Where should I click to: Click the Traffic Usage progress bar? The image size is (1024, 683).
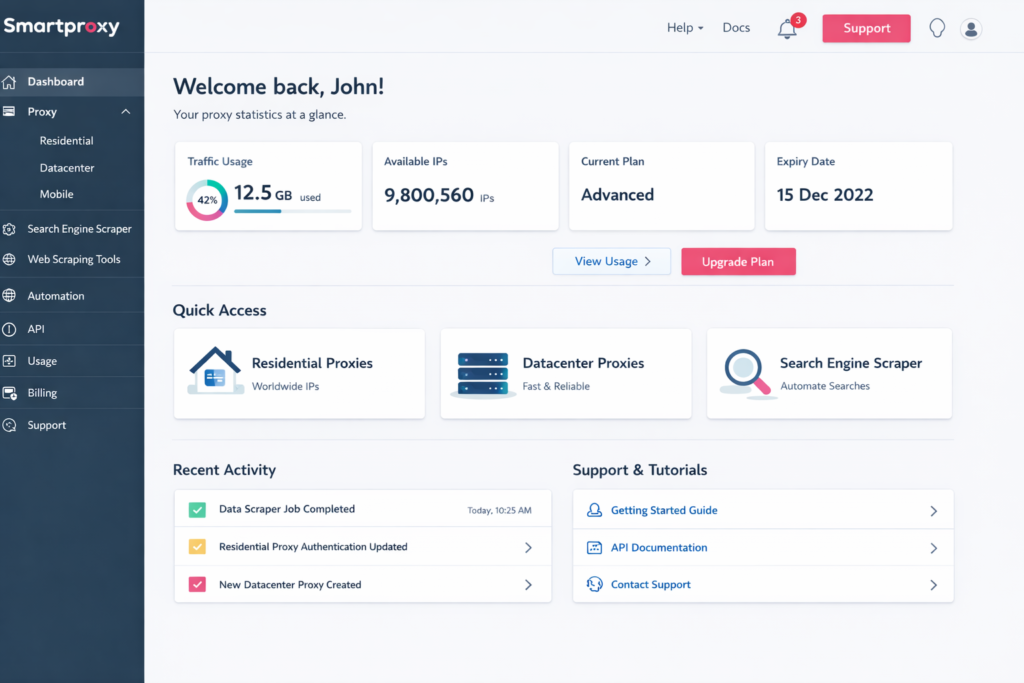click(x=292, y=211)
